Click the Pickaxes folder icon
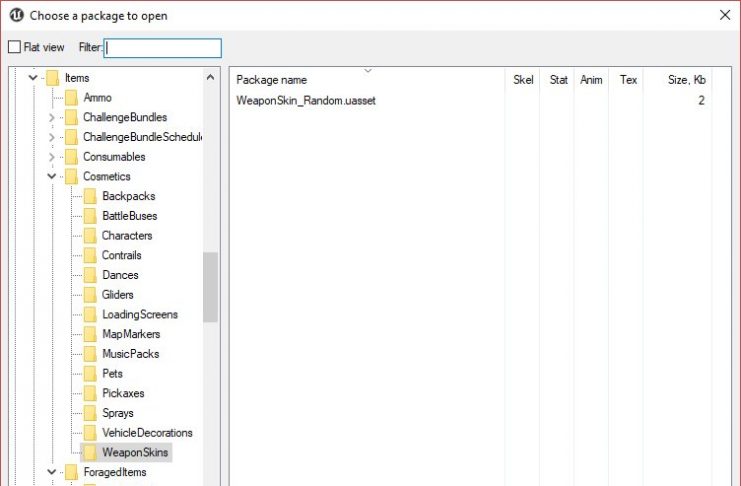 (x=90, y=393)
